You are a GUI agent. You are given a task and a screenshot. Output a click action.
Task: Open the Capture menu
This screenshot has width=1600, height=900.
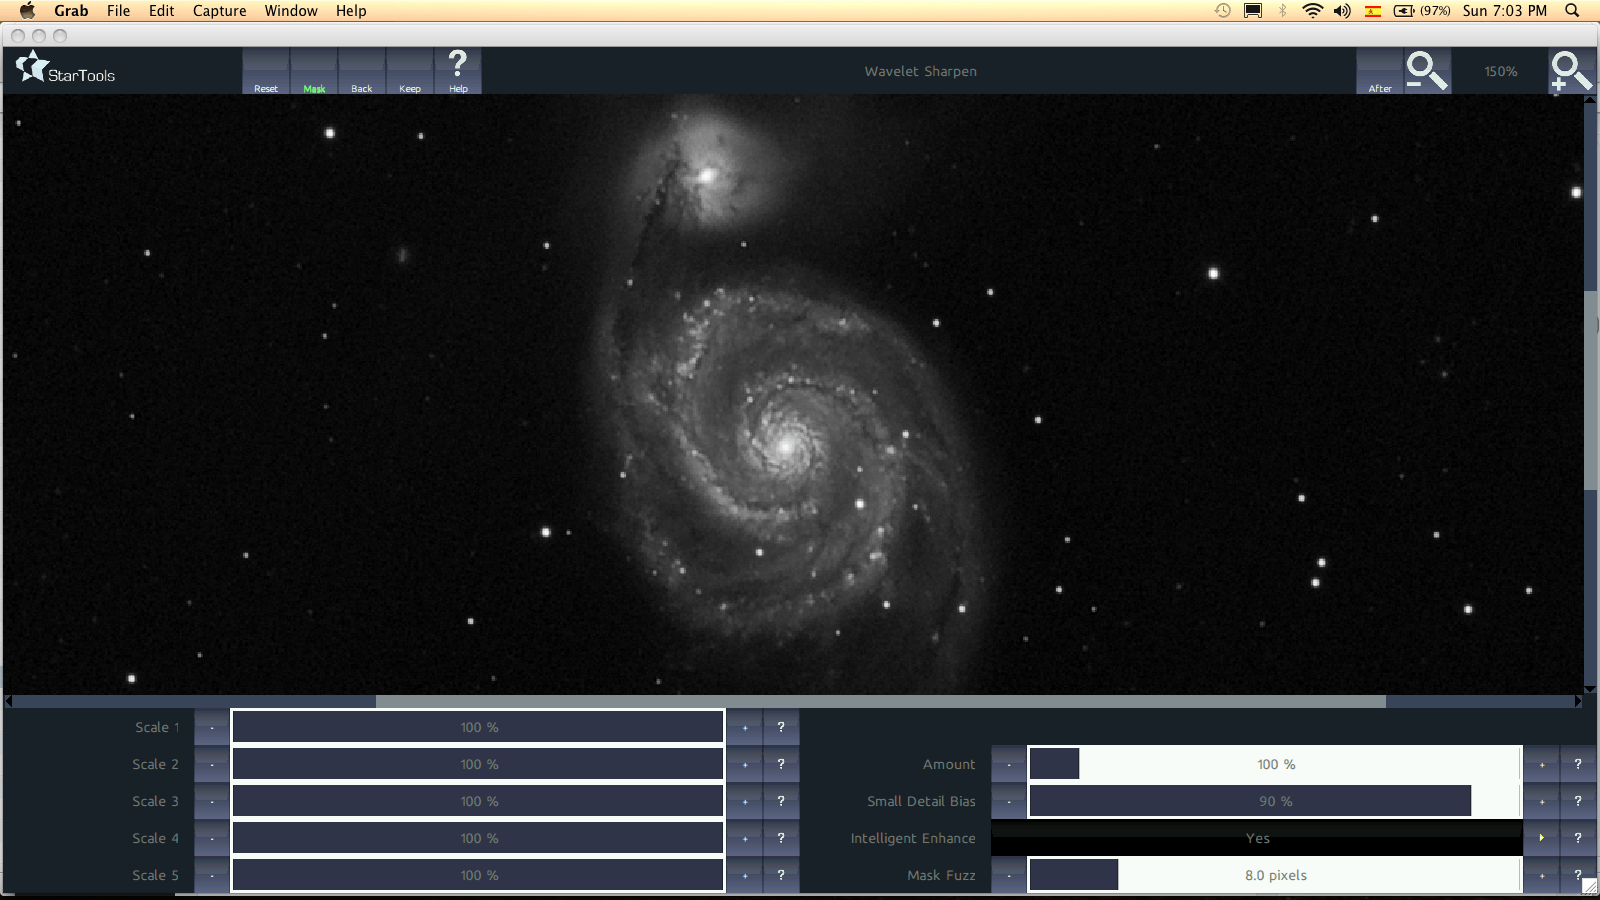click(219, 11)
